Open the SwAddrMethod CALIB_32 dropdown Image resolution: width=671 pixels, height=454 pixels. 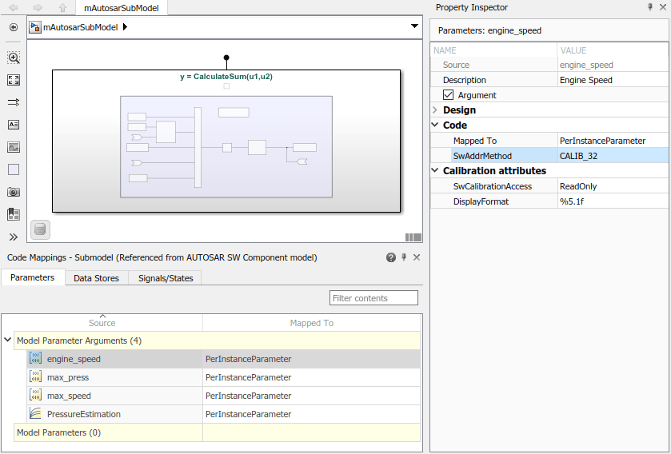tap(612, 156)
